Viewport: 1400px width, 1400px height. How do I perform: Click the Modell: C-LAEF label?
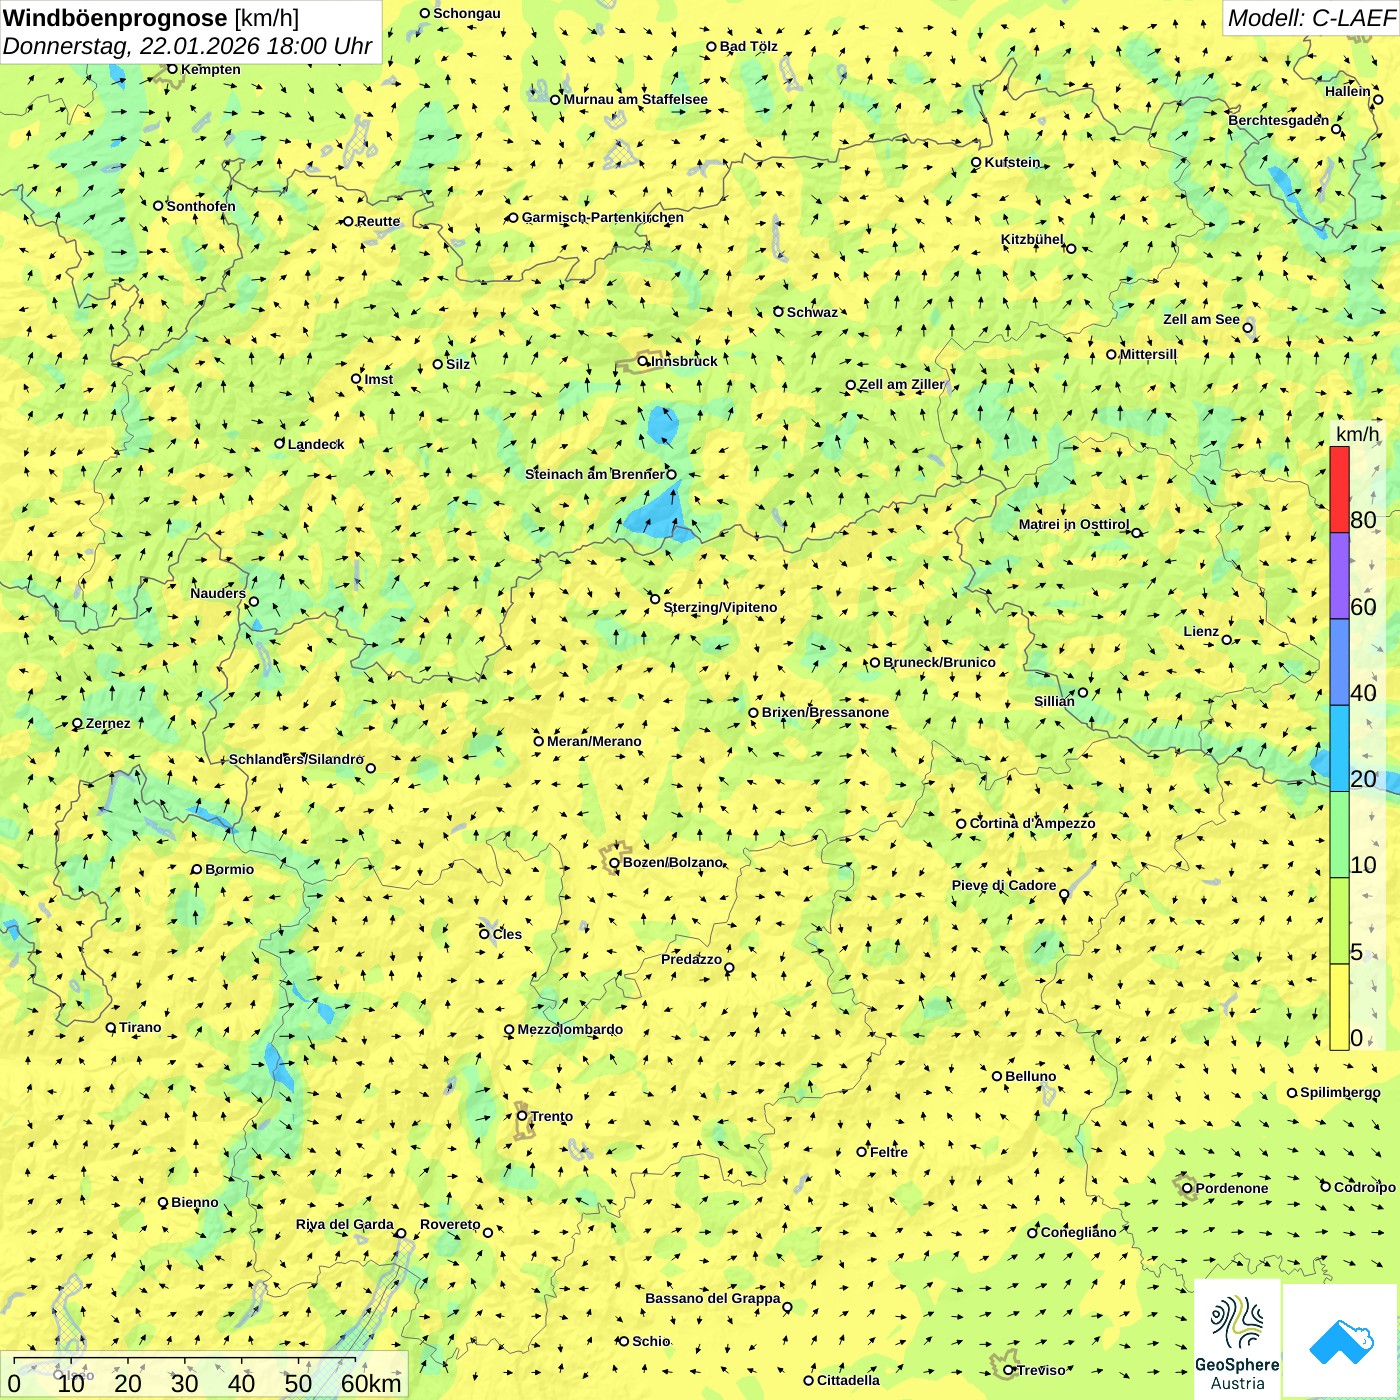(x=1311, y=18)
